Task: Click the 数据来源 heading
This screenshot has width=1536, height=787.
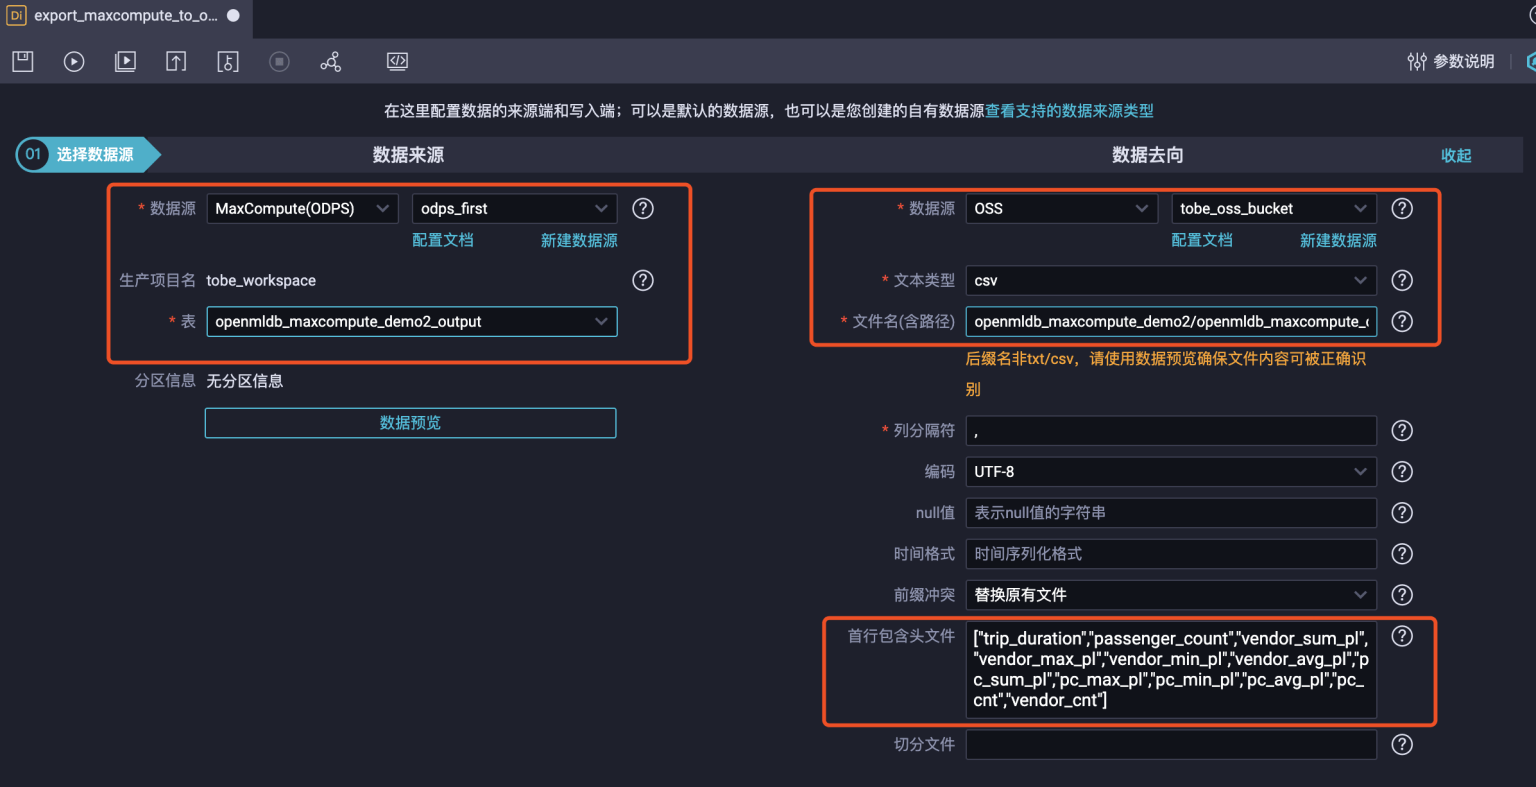Action: tap(408, 155)
